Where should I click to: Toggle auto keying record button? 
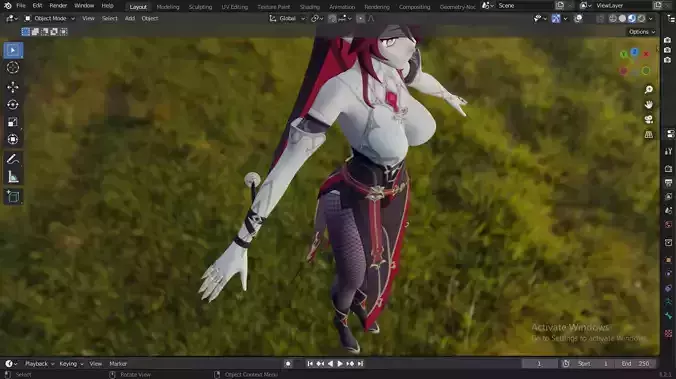coord(288,363)
